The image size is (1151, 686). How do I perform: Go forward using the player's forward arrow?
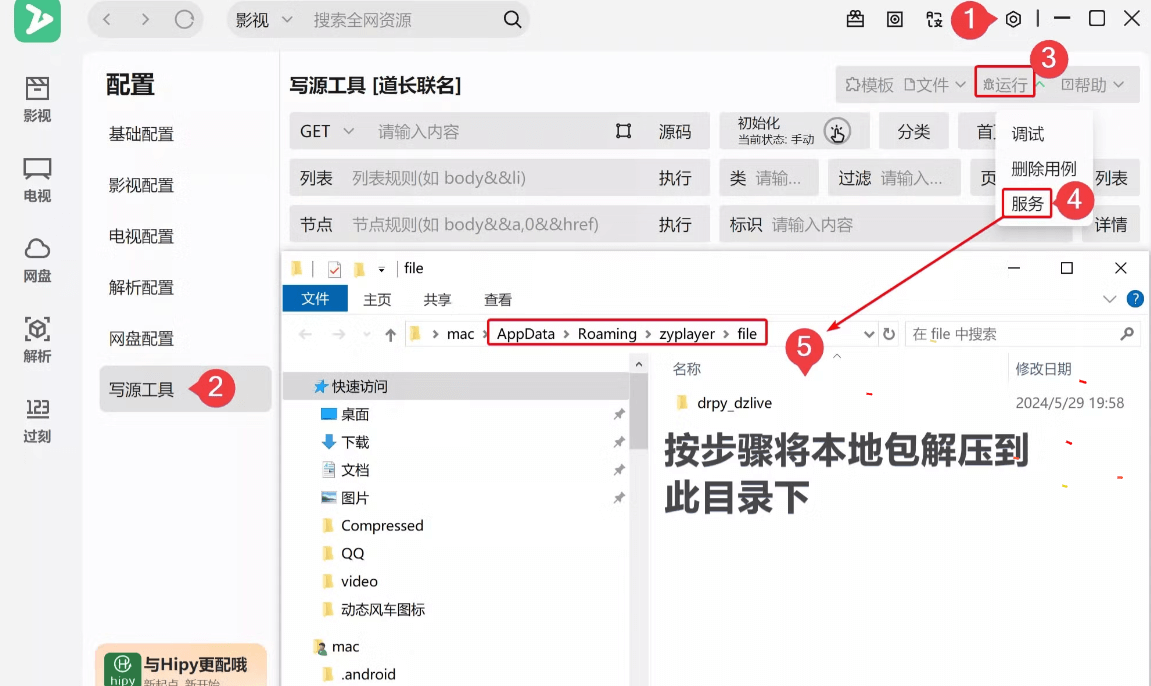[145, 20]
